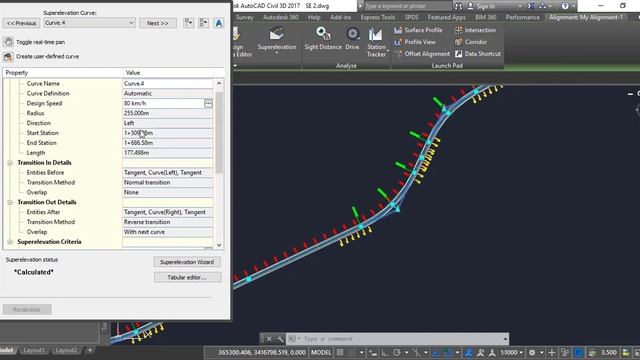Image resolution: width=640 pixels, height=360 pixels.
Task: Collapse the Transition In Details group
Action: tap(10, 163)
